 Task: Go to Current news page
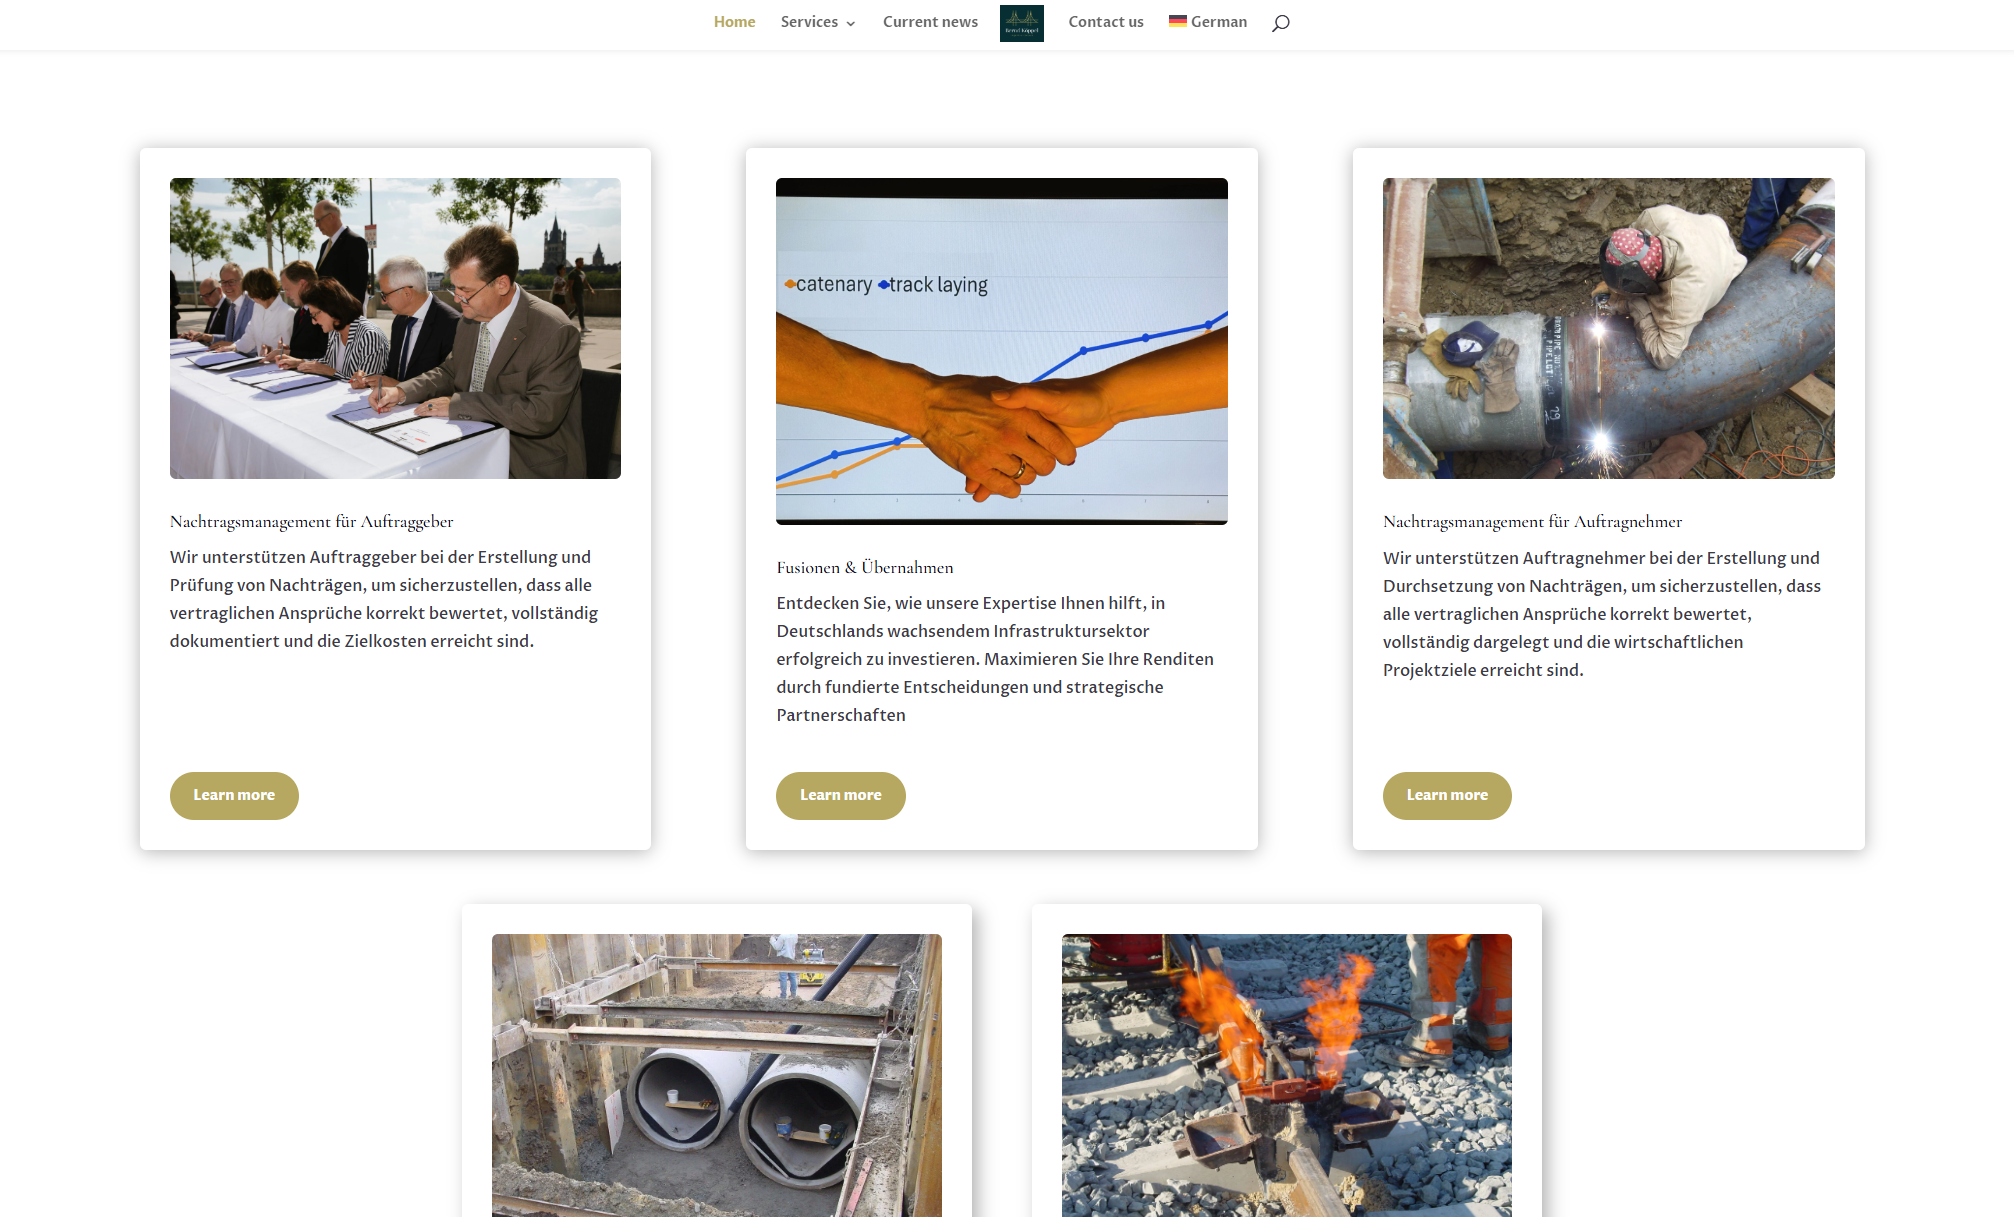[929, 22]
